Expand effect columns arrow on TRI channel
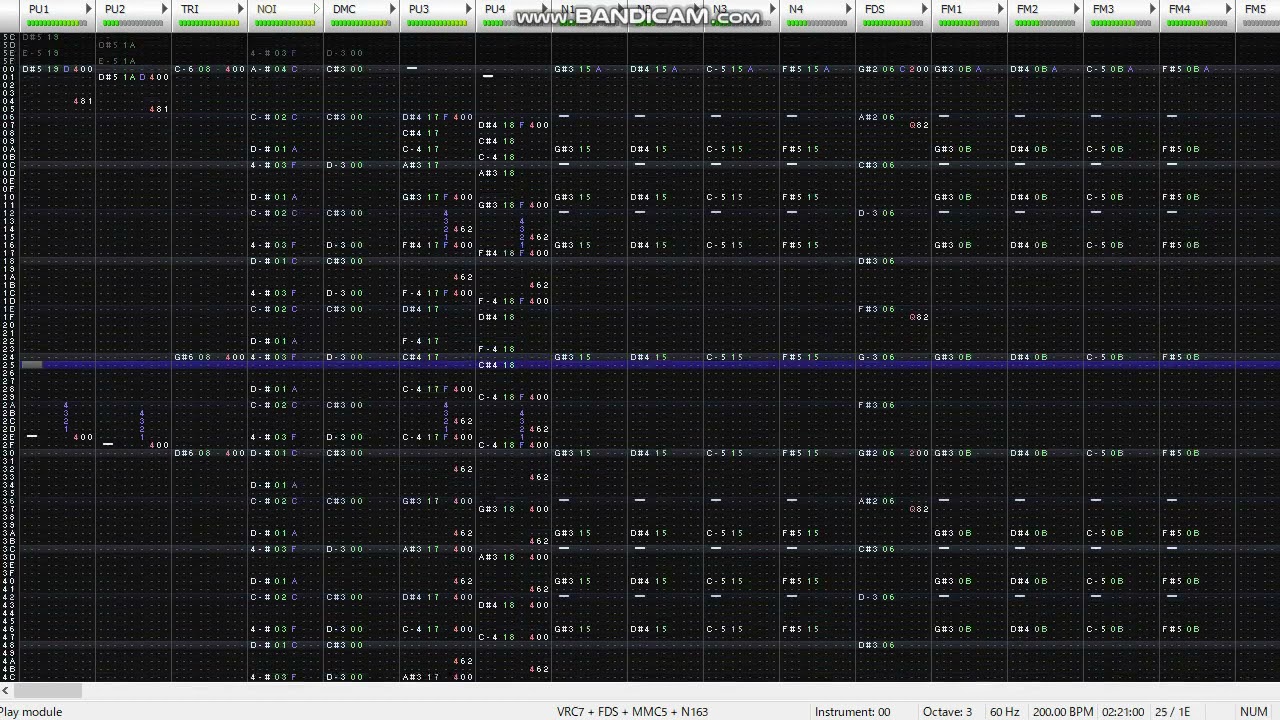Image resolution: width=1280 pixels, height=720 pixels. (241, 9)
